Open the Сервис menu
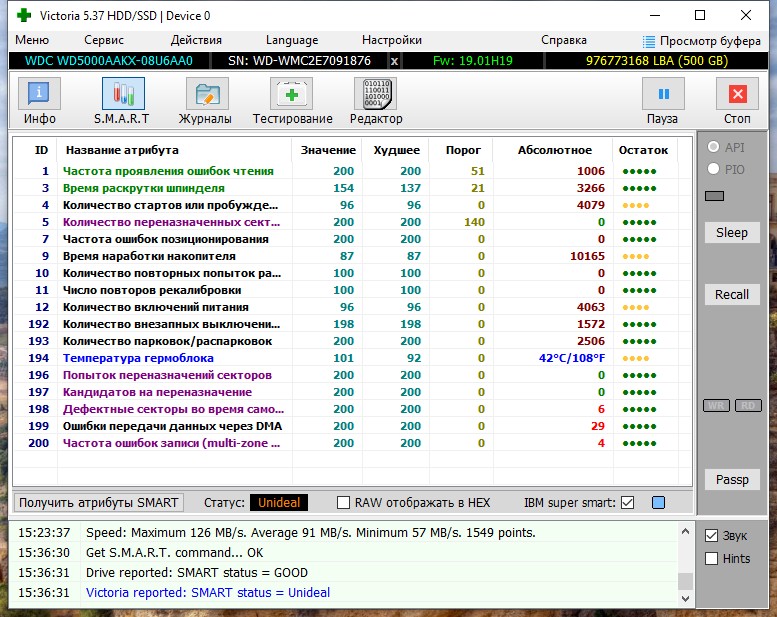Image resolution: width=777 pixels, height=617 pixels. click(104, 40)
